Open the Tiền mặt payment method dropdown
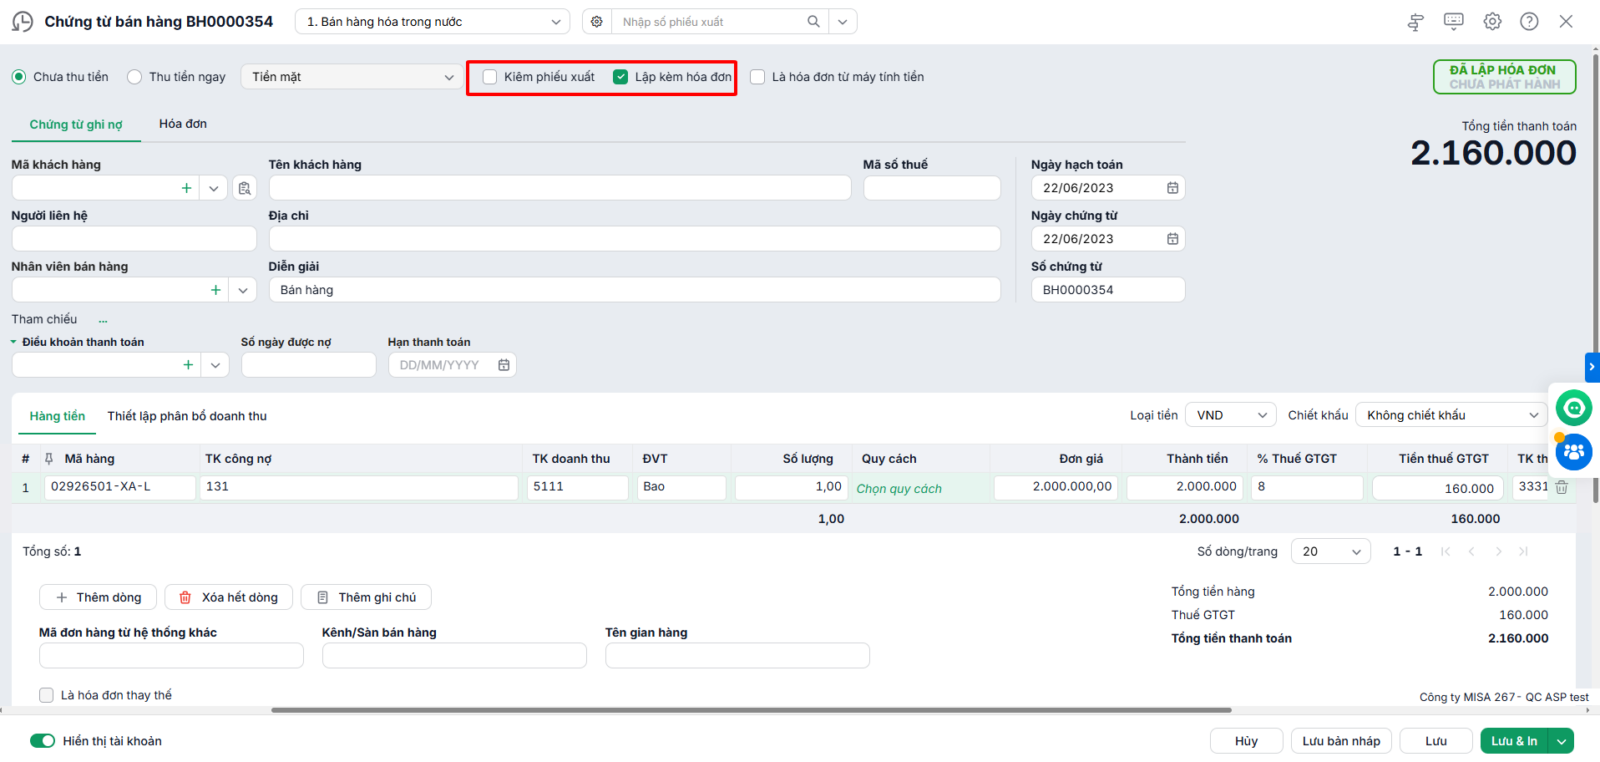The width and height of the screenshot is (1600, 762). 352,77
